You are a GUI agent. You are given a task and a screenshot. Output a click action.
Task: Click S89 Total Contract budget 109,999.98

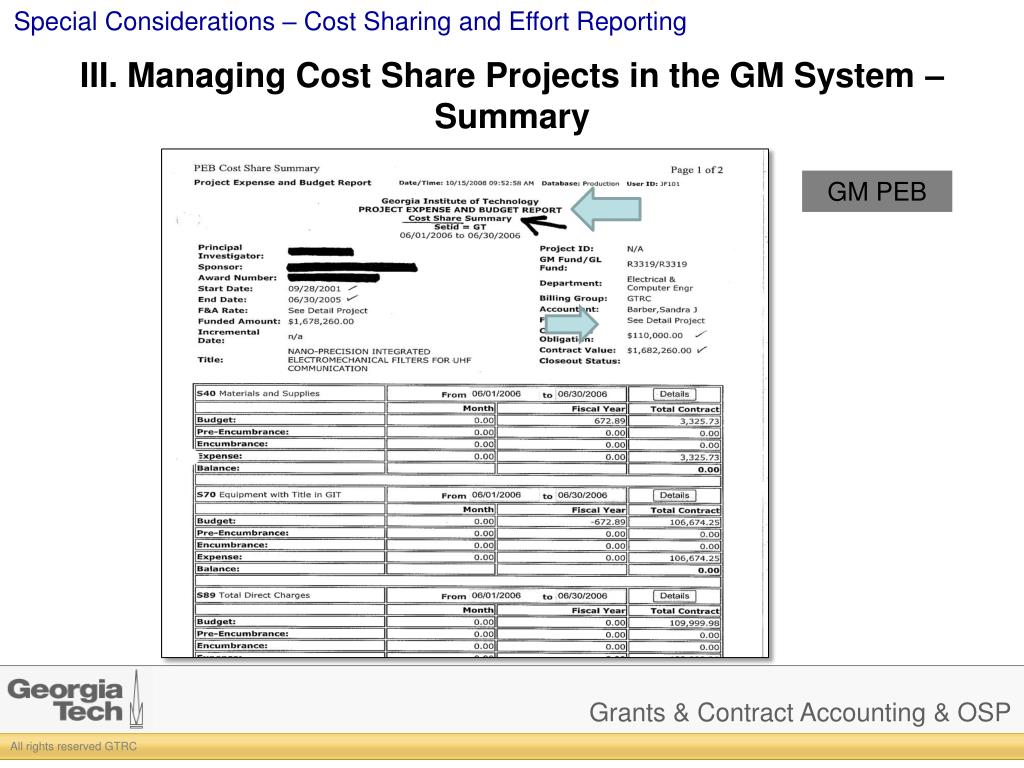point(694,624)
